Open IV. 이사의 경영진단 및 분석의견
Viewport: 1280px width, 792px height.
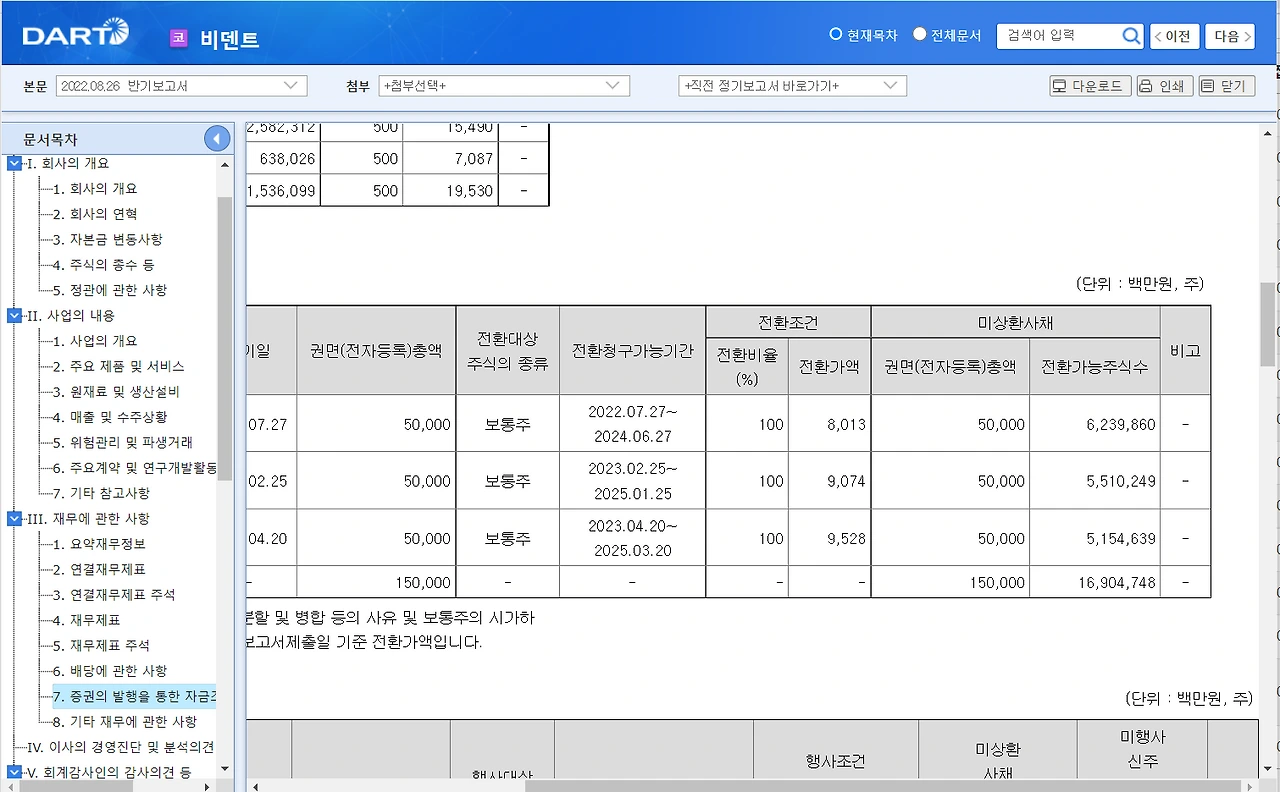pyautogui.click(x=119, y=747)
